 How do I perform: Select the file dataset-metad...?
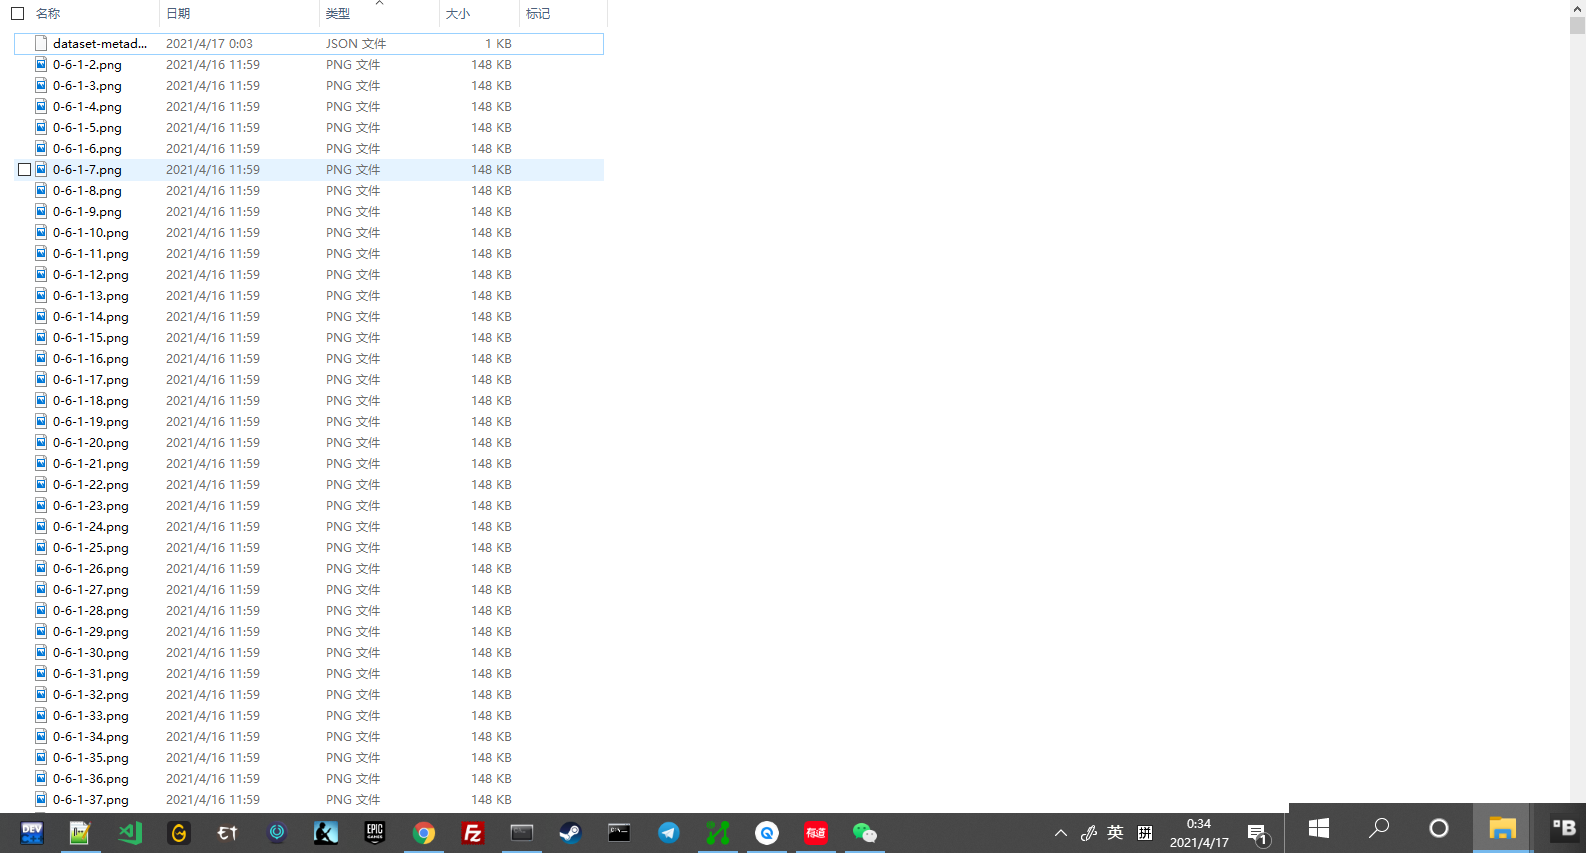click(100, 43)
